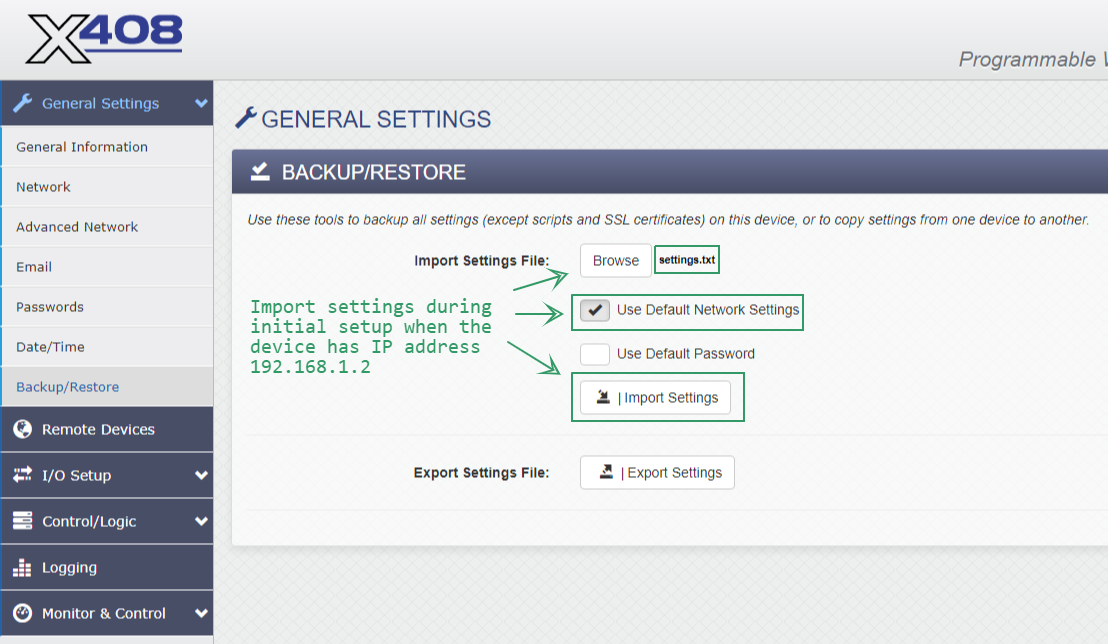Click the Logging bar chart icon
This screenshot has height=644, width=1108.
23,567
